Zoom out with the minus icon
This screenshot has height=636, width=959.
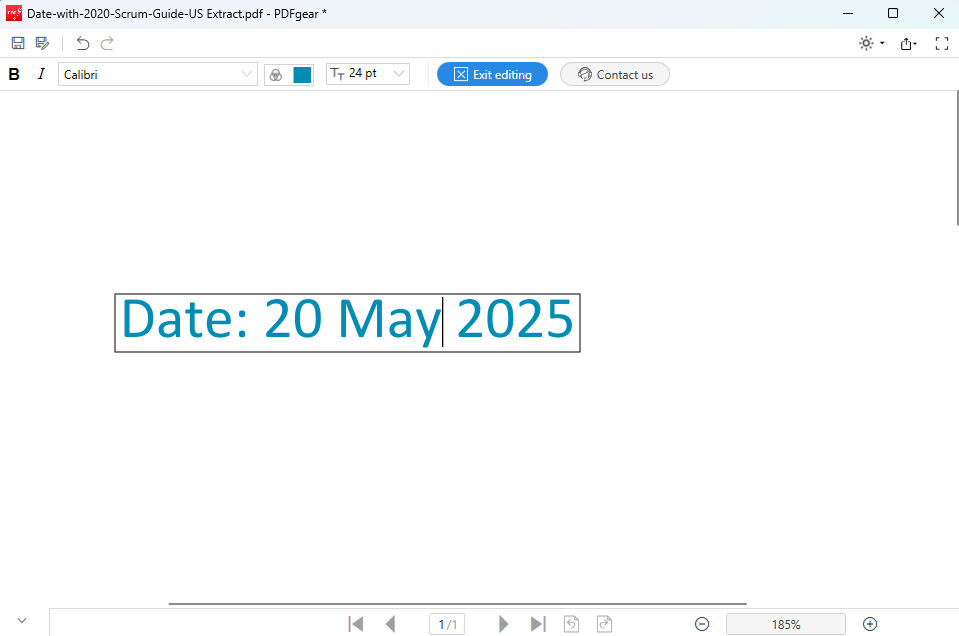702,624
